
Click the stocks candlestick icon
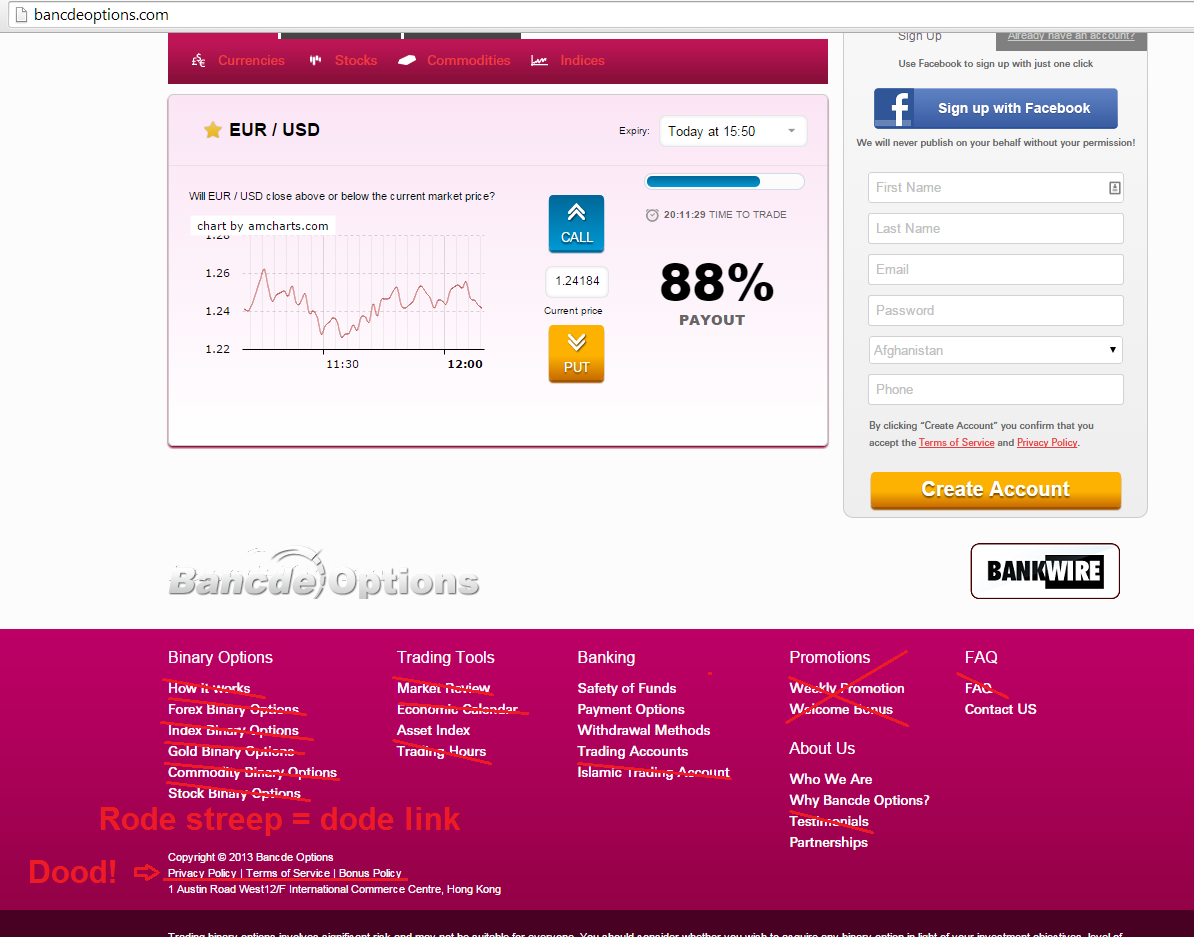point(315,60)
